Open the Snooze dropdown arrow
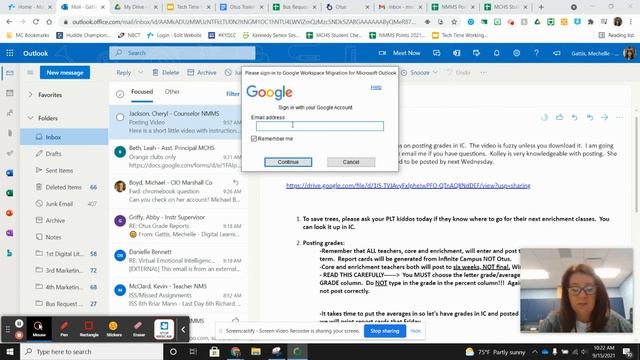The height and width of the screenshot is (360, 640). point(436,73)
